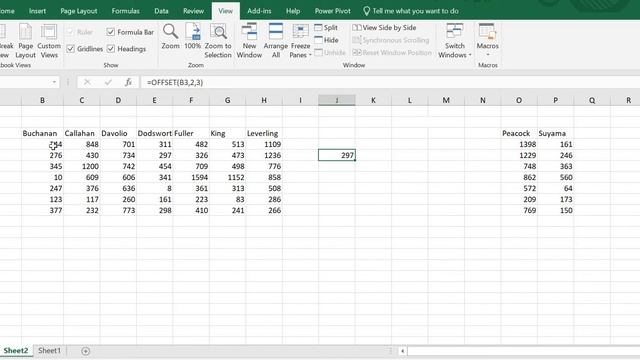Set zoom to 100%
Screen dimensions: 640x360
192,37
